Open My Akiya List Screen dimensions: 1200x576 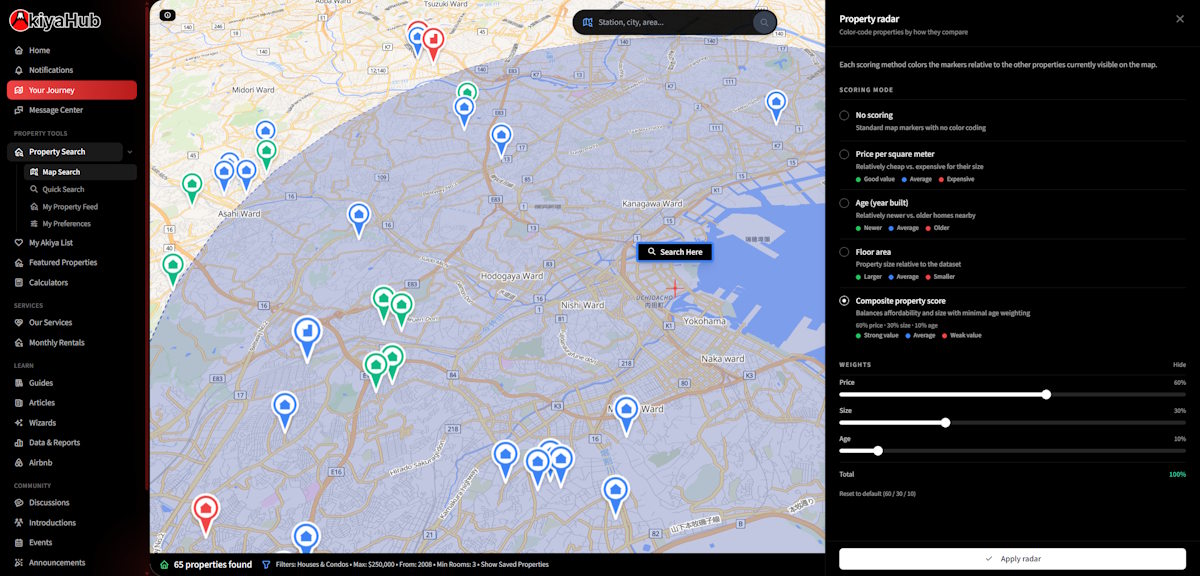tap(51, 243)
